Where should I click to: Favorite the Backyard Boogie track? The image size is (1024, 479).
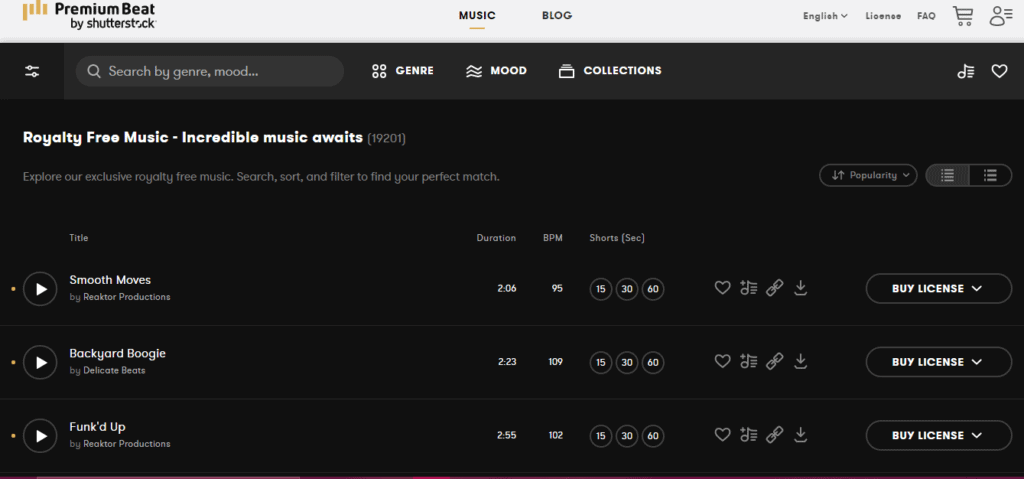click(722, 361)
